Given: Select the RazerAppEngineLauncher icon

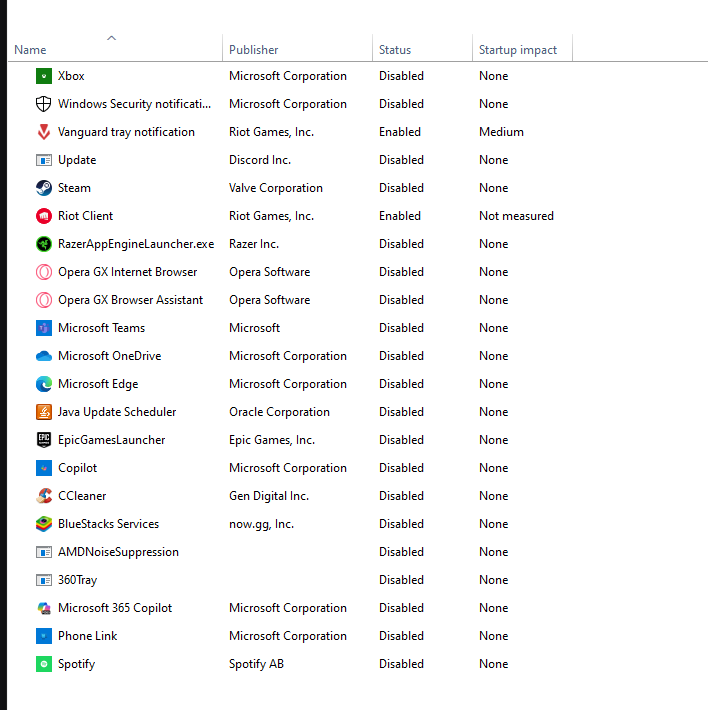Looking at the screenshot, I should click(43, 244).
